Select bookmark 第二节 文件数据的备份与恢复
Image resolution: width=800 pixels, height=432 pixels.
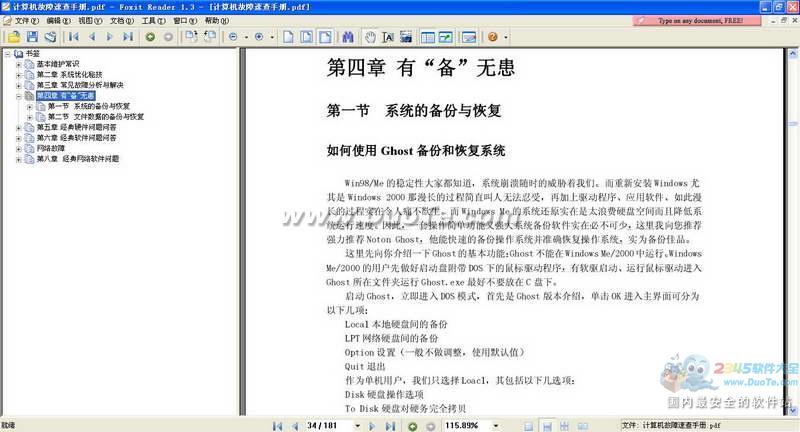tap(98, 117)
